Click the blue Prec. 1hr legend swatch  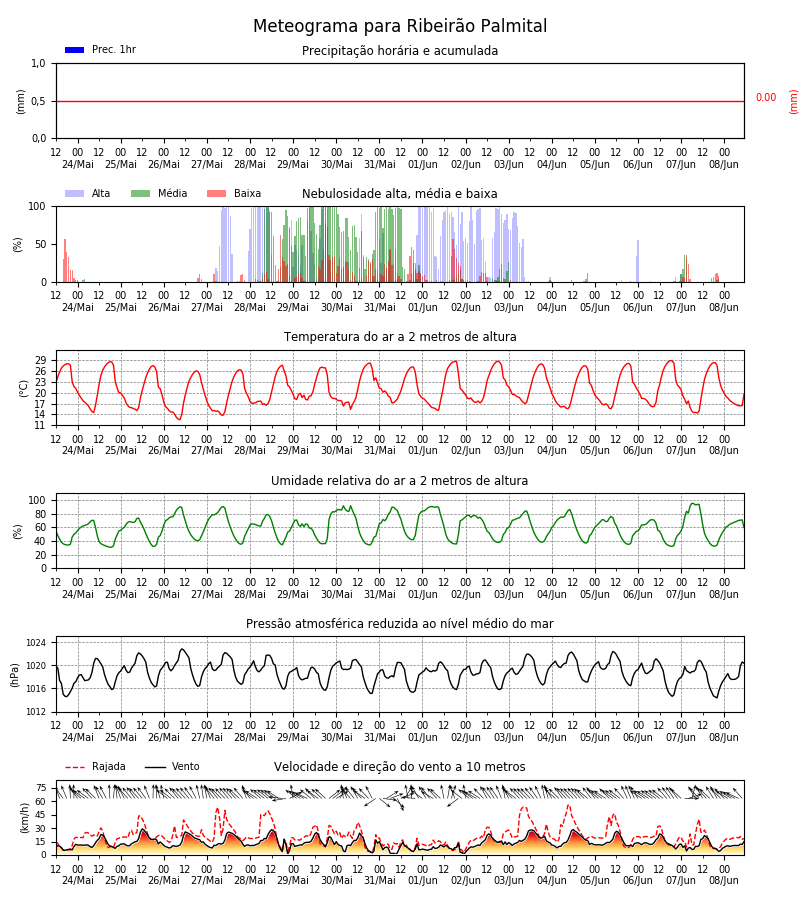click(x=75, y=50)
